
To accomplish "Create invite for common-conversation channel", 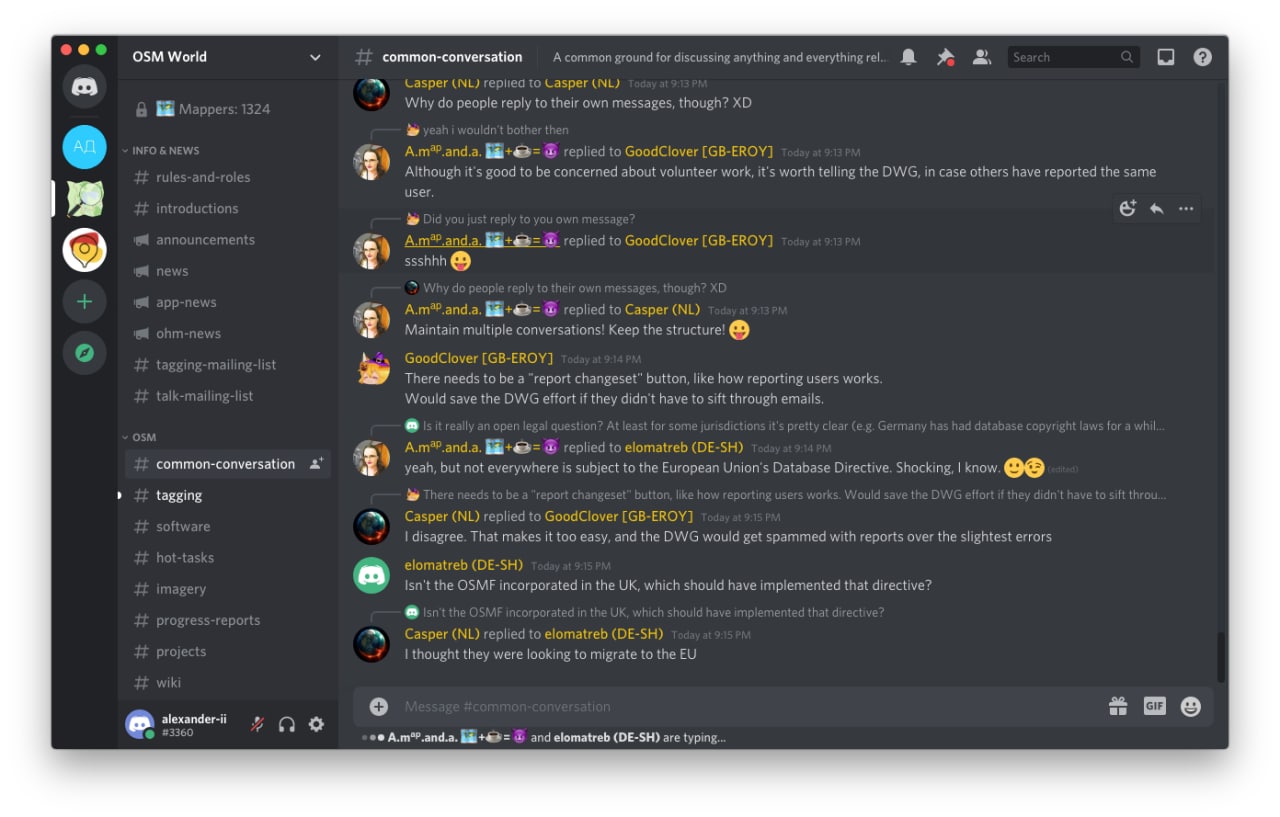I will [316, 464].
